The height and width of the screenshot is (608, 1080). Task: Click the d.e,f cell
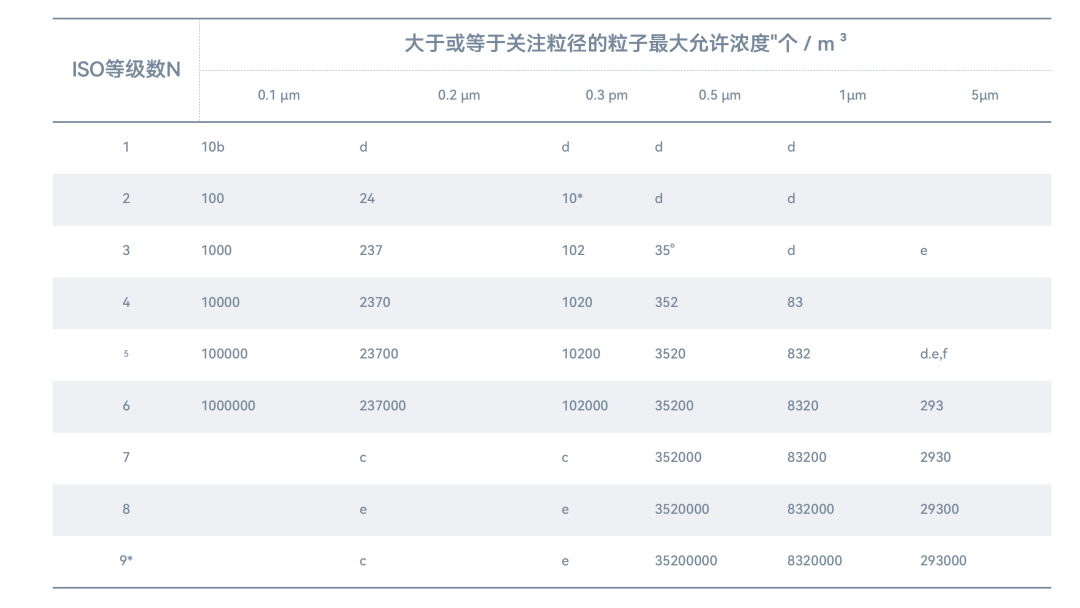click(934, 354)
